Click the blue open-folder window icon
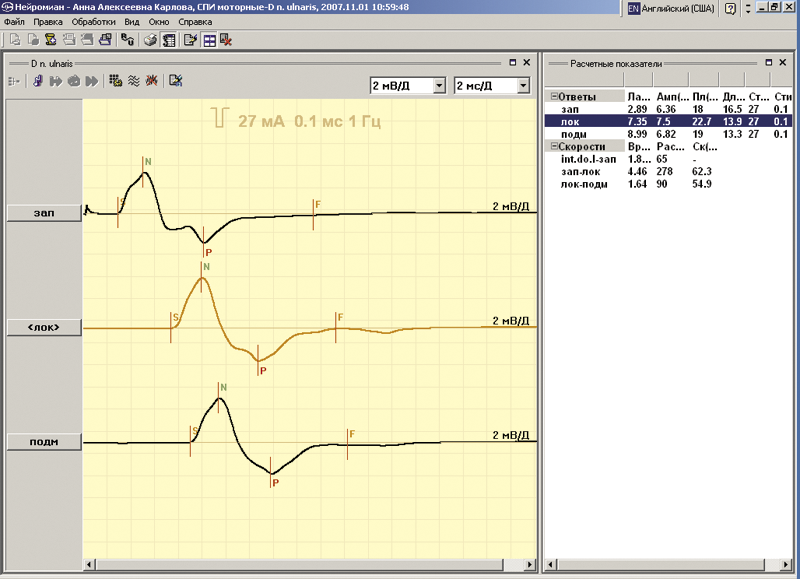Viewport: 800px width, 579px height. (106, 40)
